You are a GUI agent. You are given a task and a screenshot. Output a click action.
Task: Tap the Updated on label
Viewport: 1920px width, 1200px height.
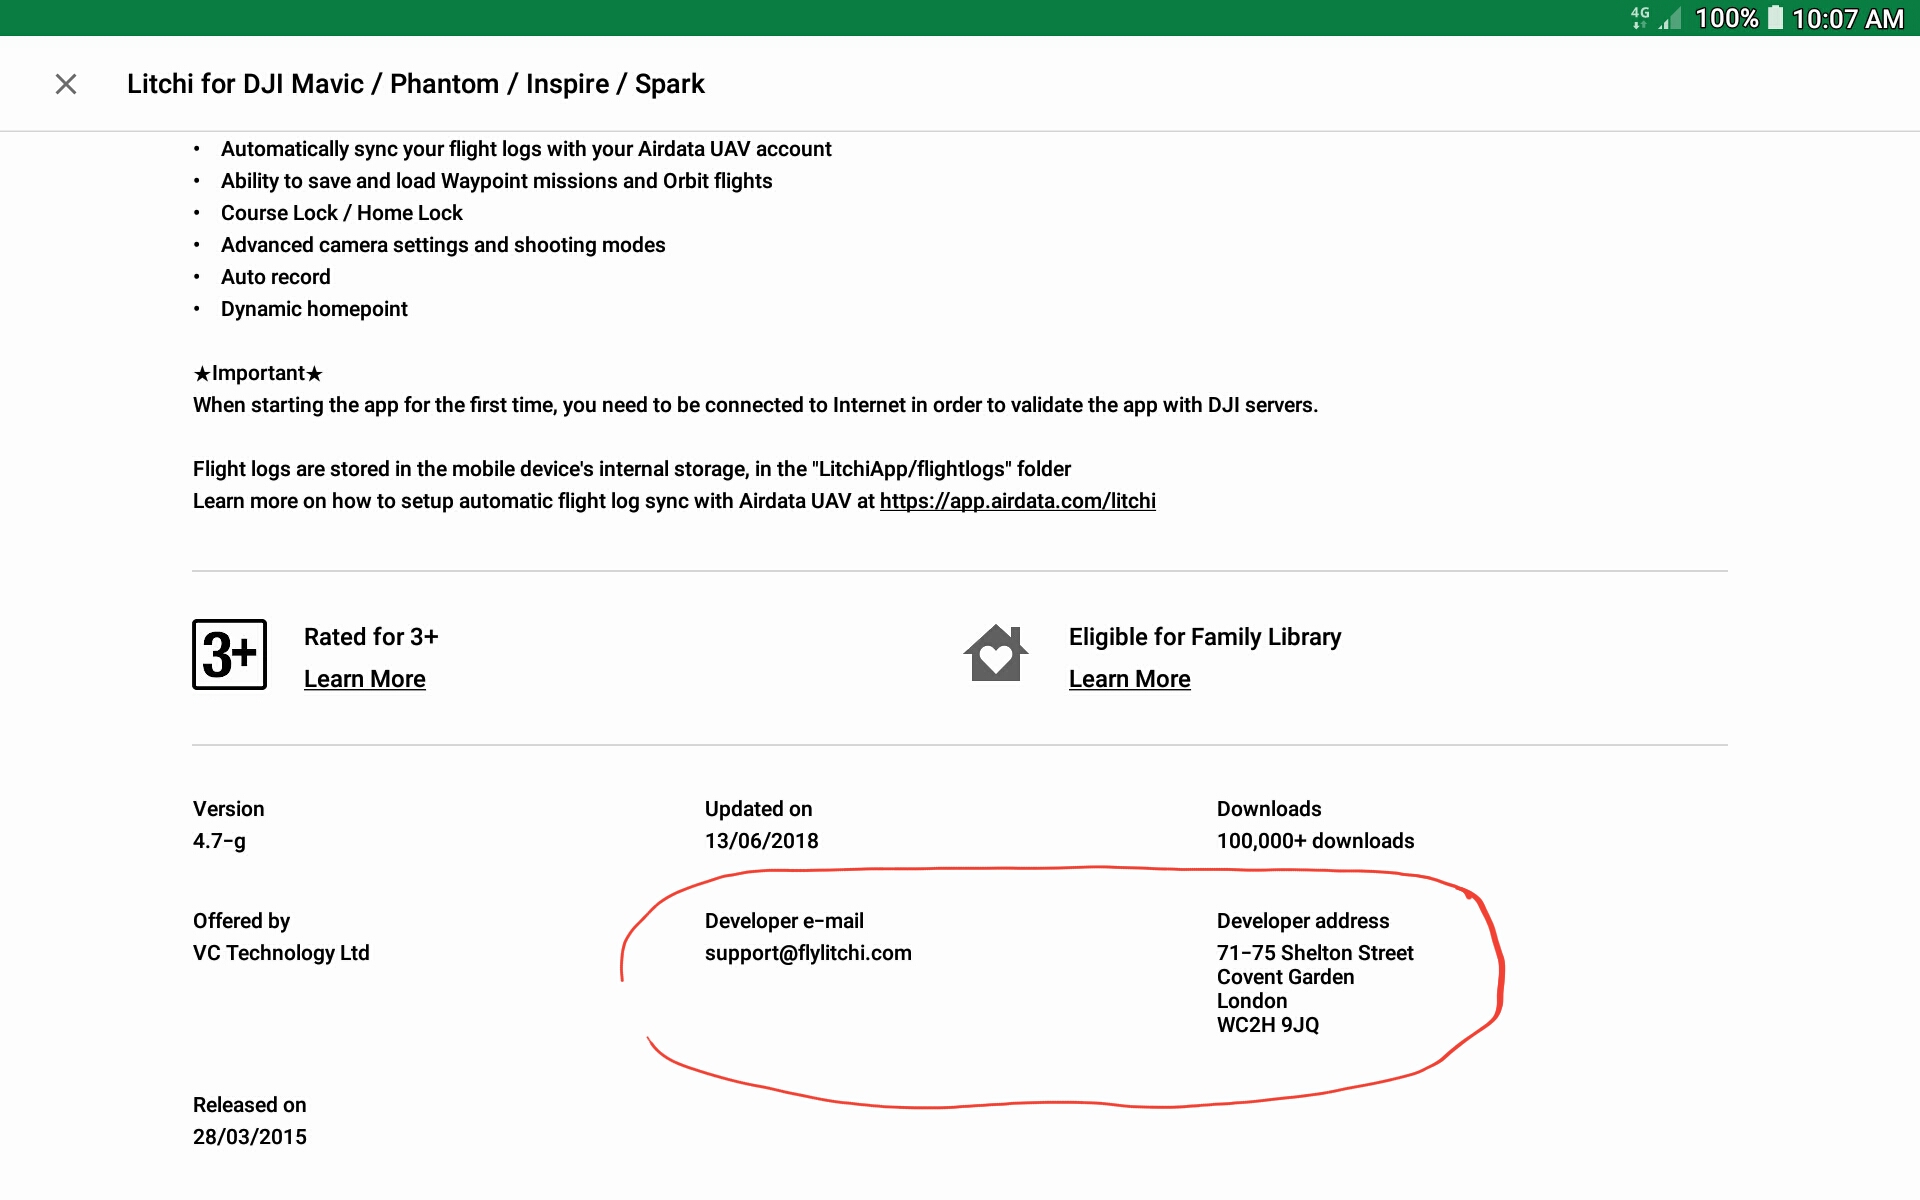758,809
